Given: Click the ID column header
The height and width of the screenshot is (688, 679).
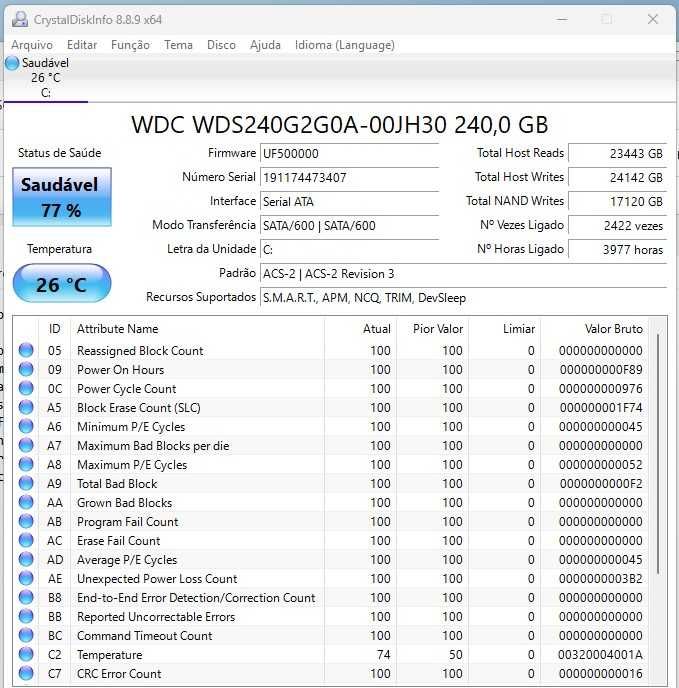Looking at the screenshot, I should (x=54, y=329).
